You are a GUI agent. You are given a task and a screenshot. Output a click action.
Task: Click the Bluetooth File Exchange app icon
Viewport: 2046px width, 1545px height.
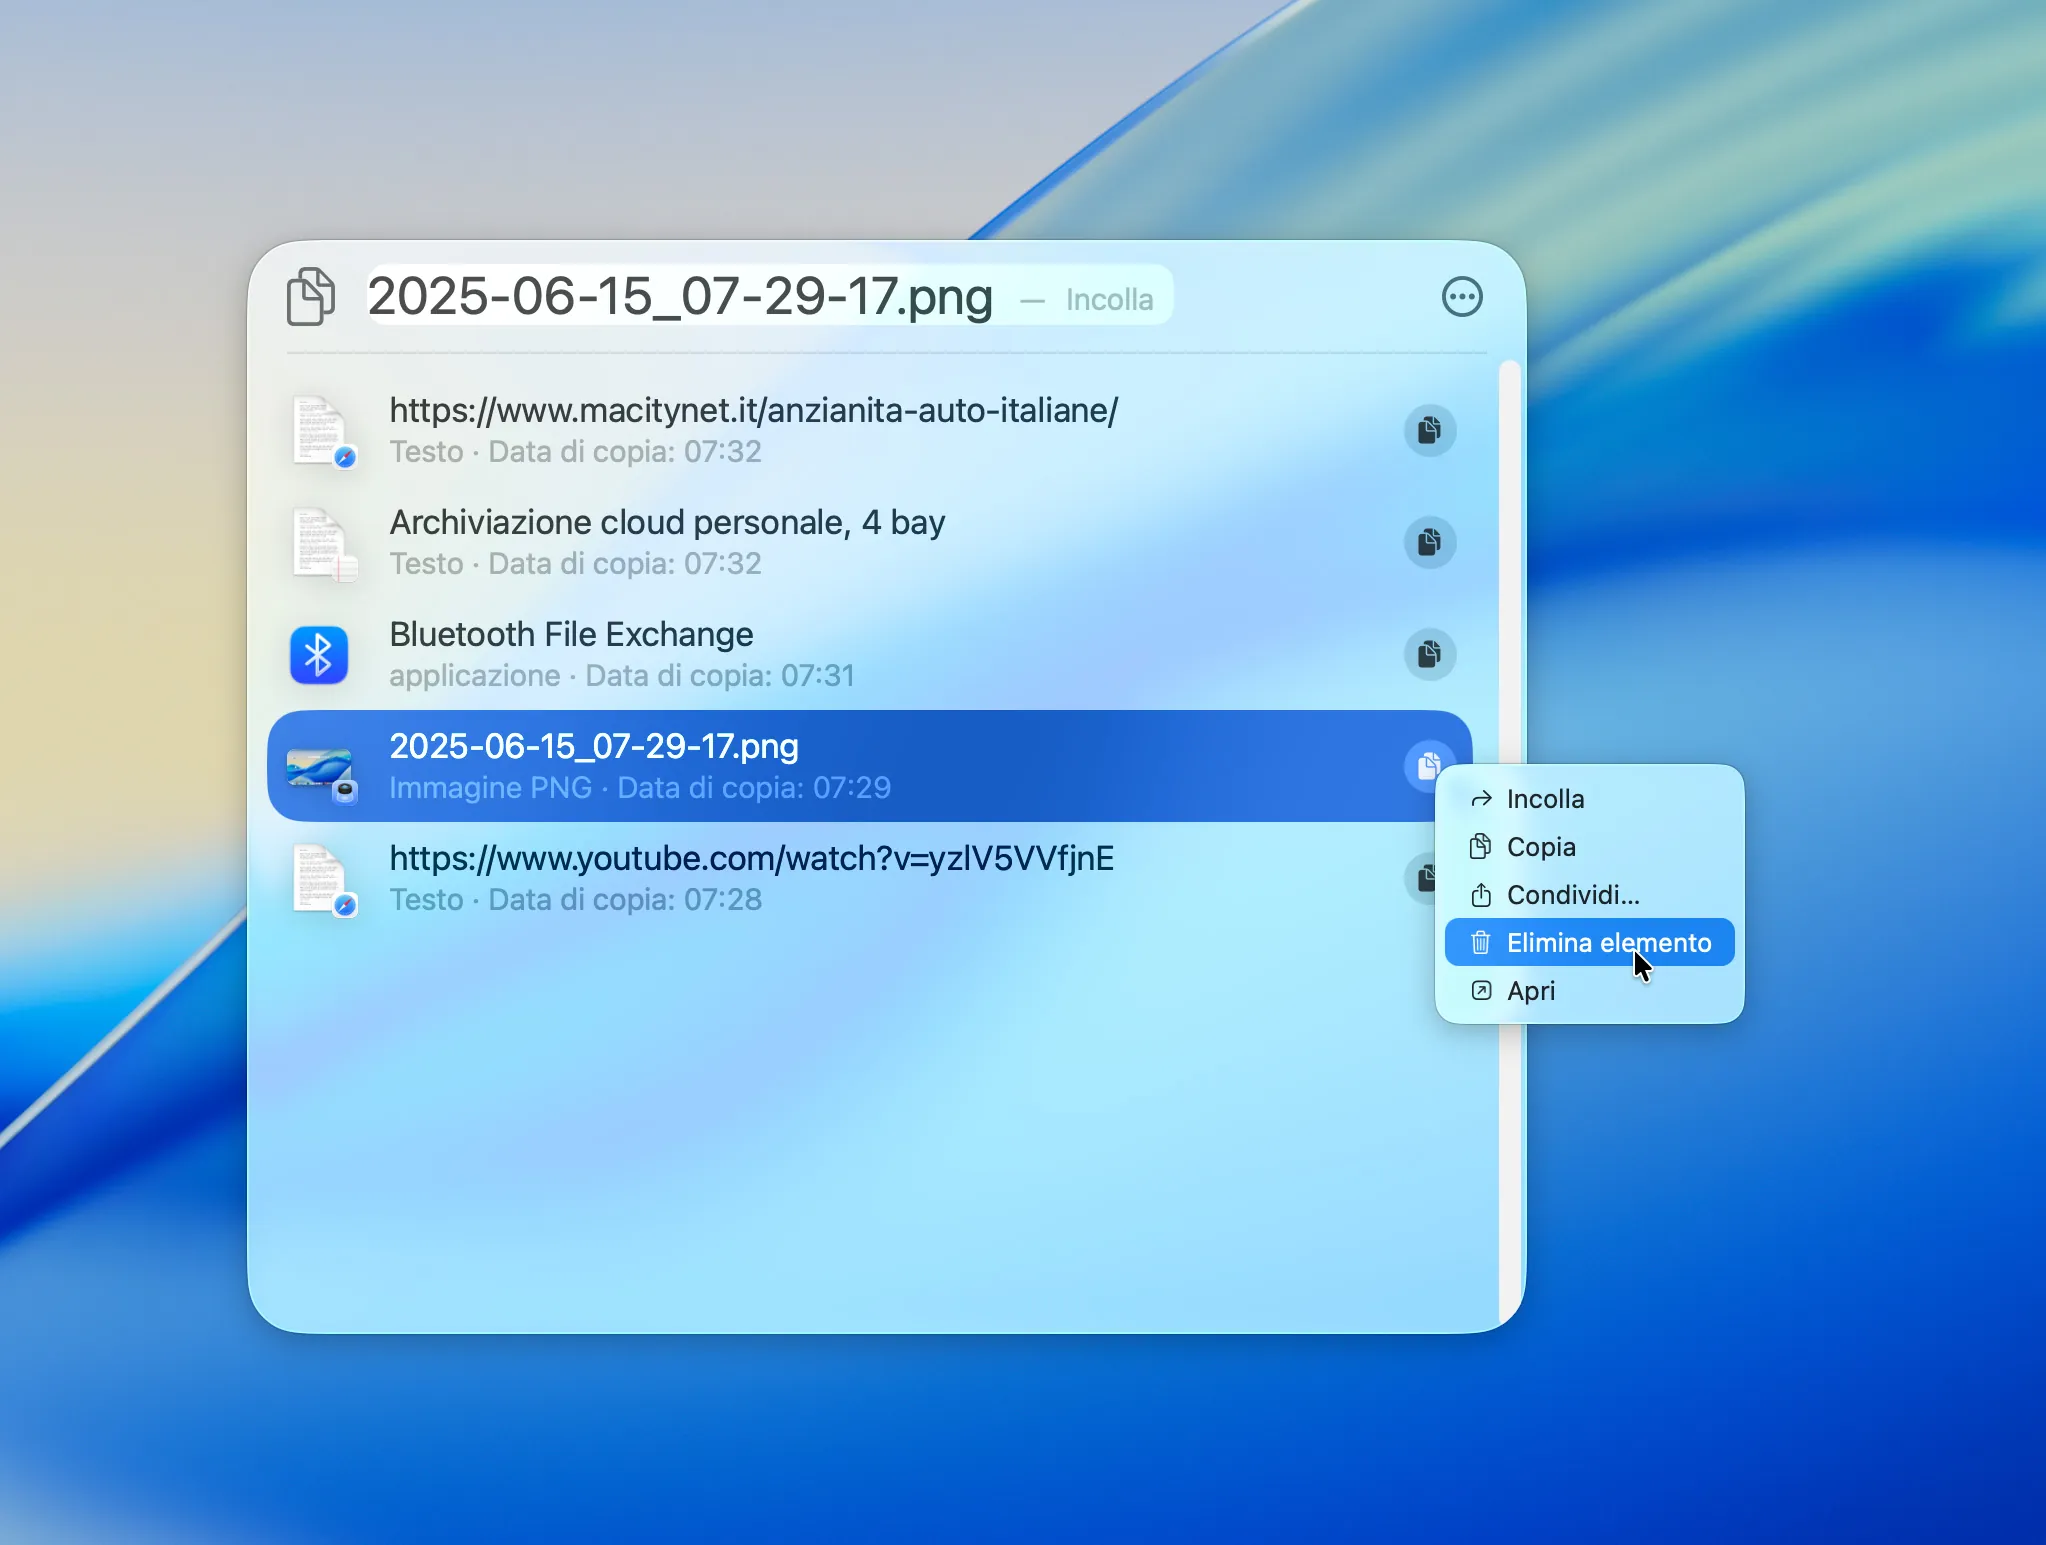coord(319,655)
